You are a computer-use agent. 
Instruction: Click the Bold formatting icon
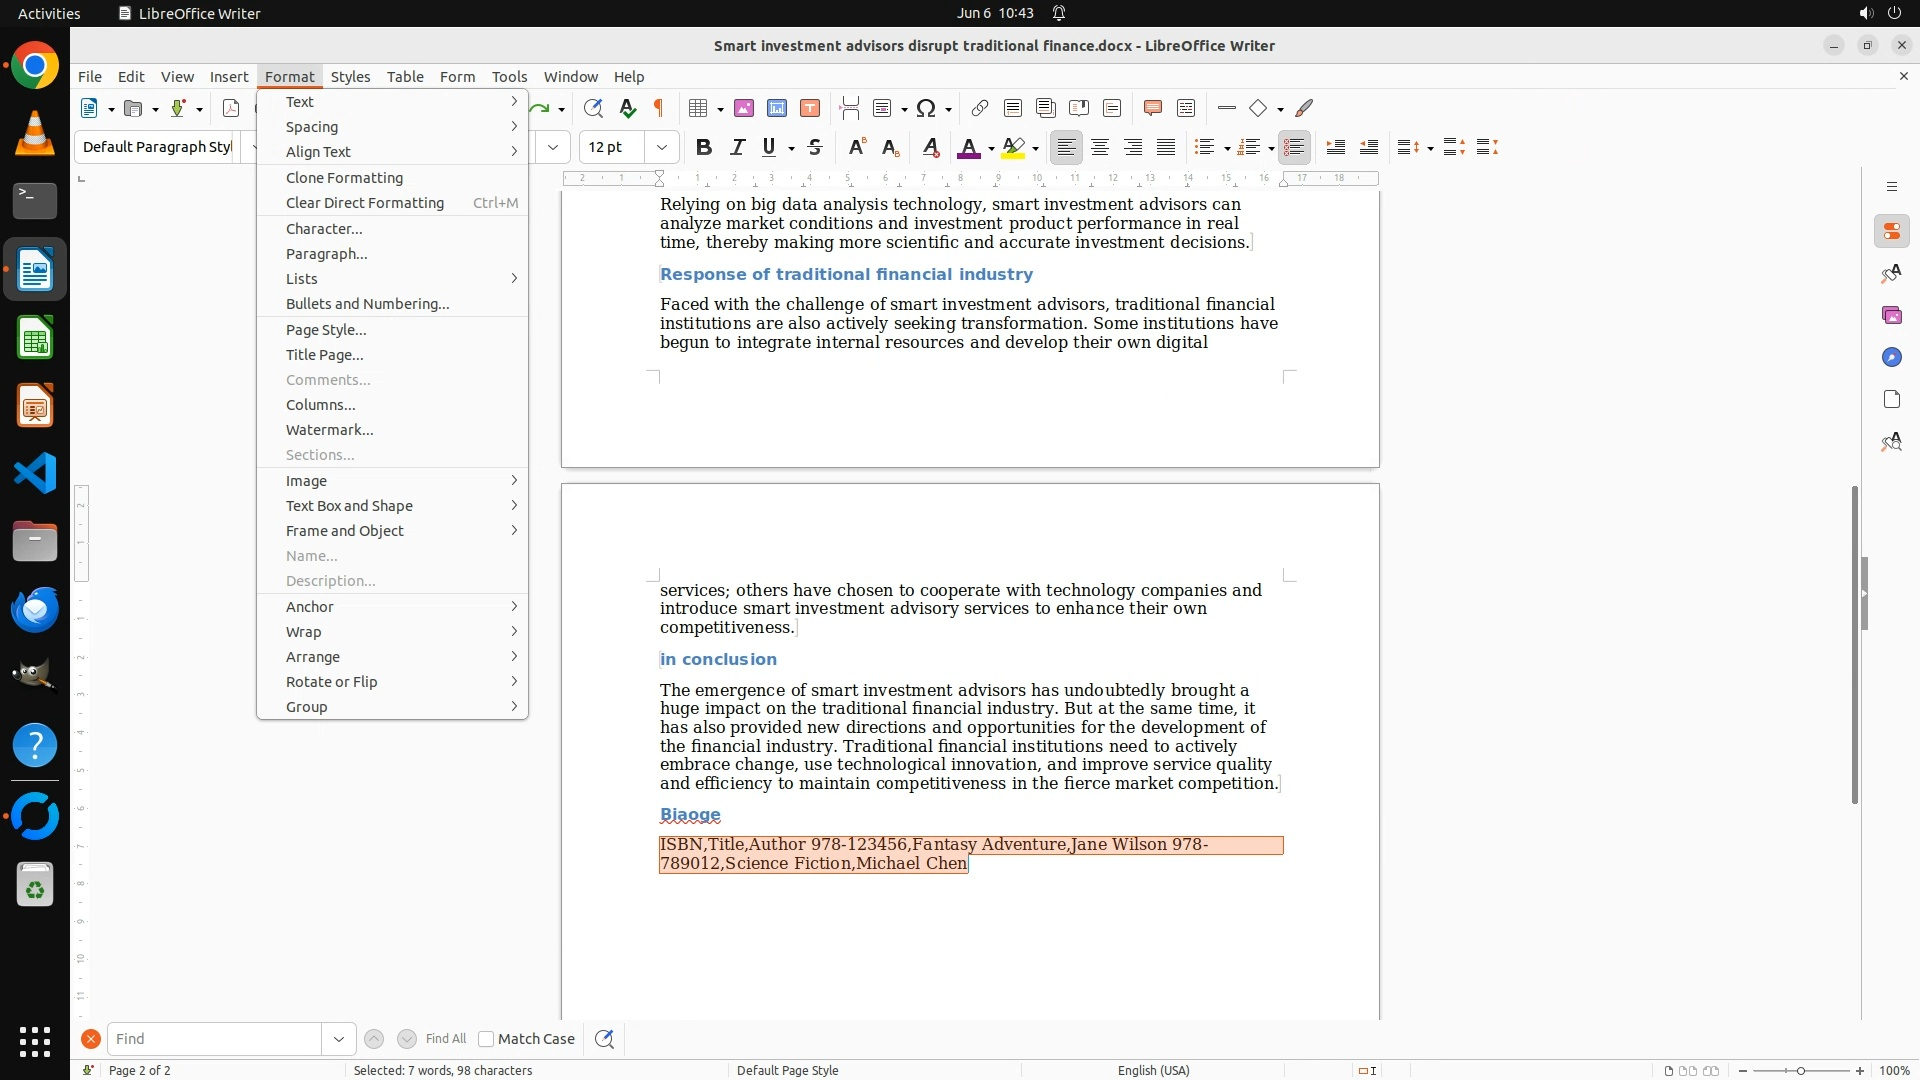tap(704, 148)
